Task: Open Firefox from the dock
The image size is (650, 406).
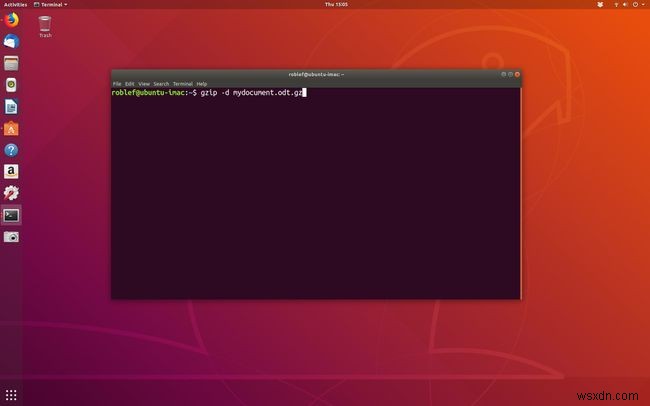Action: coord(11,20)
